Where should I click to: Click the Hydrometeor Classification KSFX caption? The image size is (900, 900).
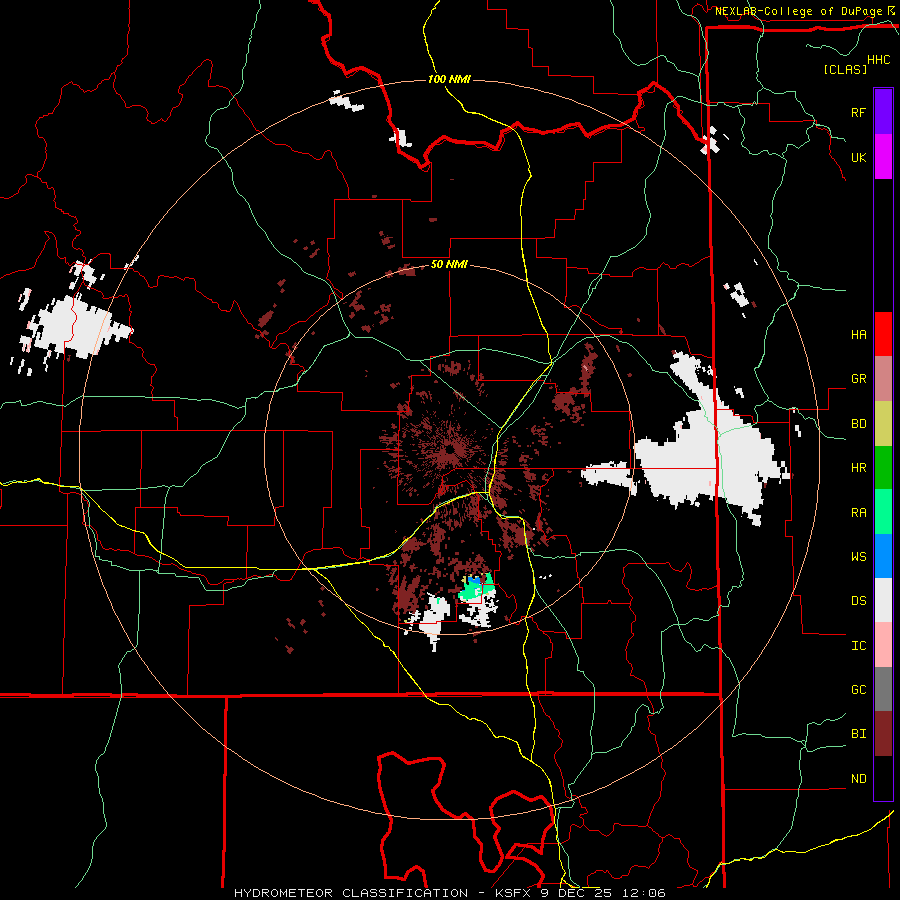pos(449,893)
